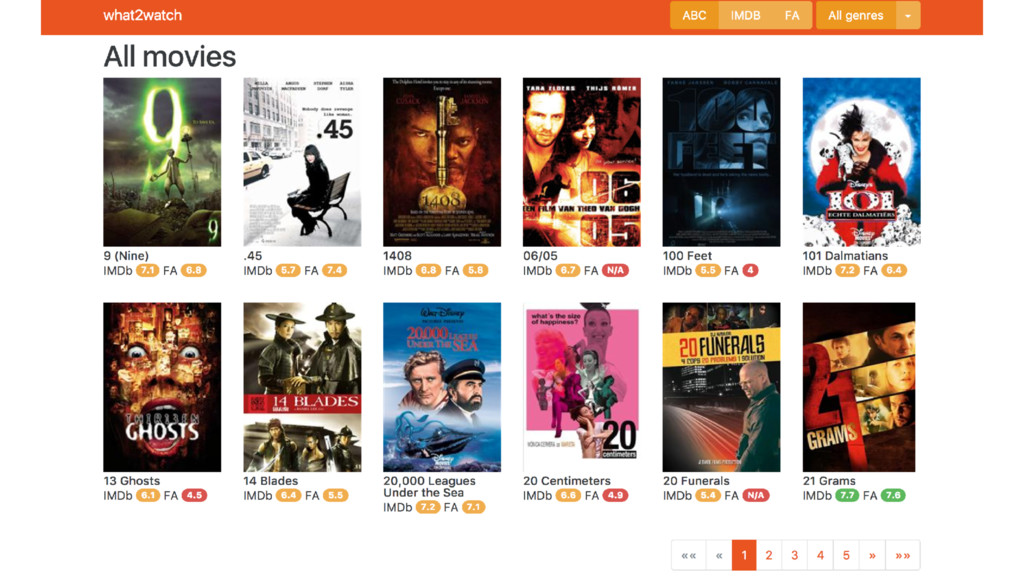Click the 20 Funerals title
Screen dimensions: 1024x576
tap(696, 481)
